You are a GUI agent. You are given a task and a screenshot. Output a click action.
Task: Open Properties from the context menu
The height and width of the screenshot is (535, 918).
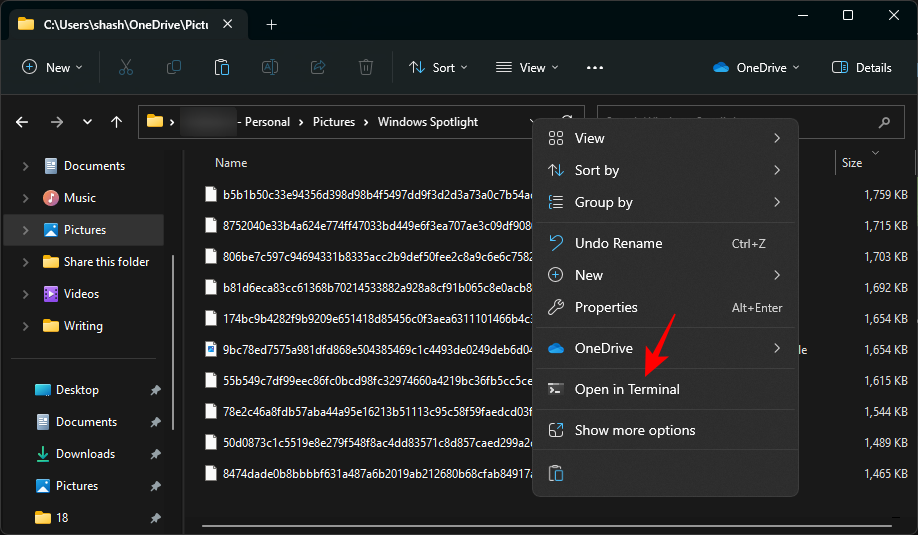coord(606,307)
